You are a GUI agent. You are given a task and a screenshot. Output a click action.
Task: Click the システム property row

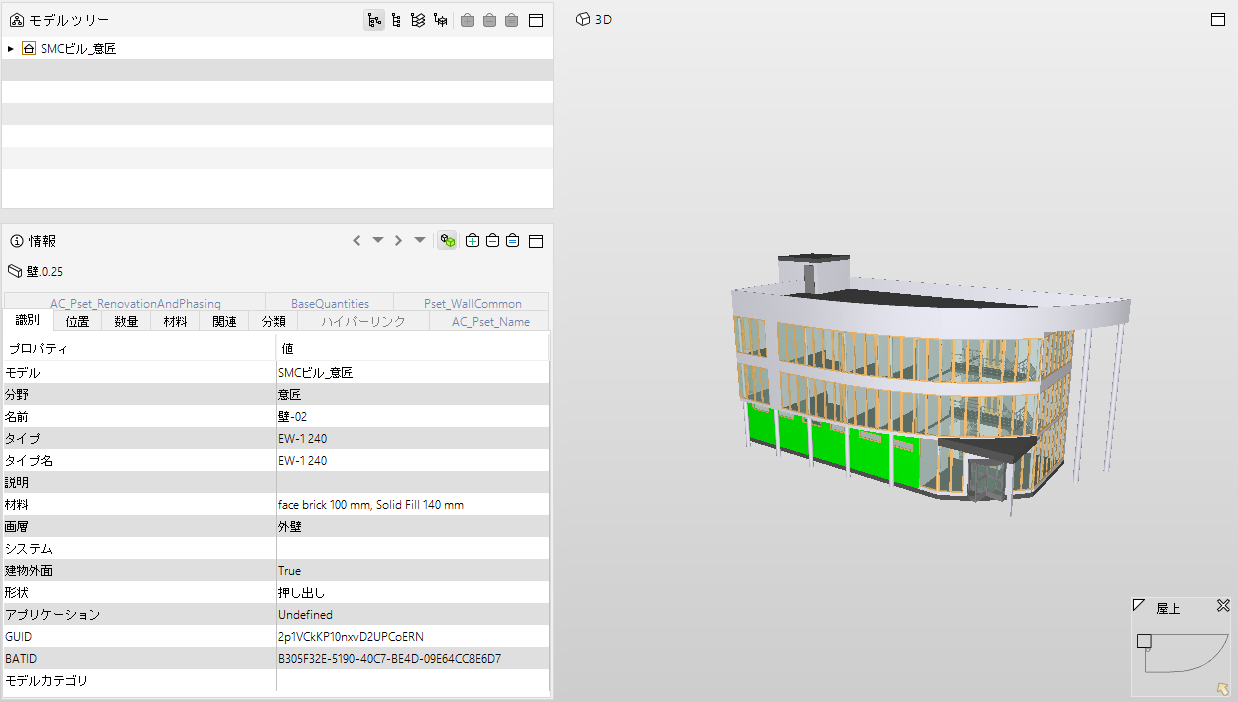tap(276, 549)
